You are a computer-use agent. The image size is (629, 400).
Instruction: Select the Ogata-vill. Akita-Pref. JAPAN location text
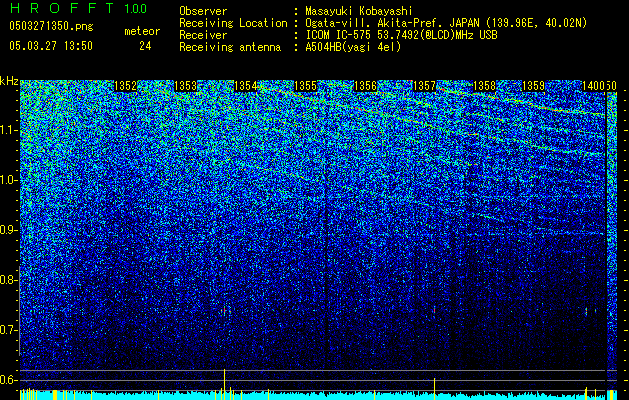[446, 23]
